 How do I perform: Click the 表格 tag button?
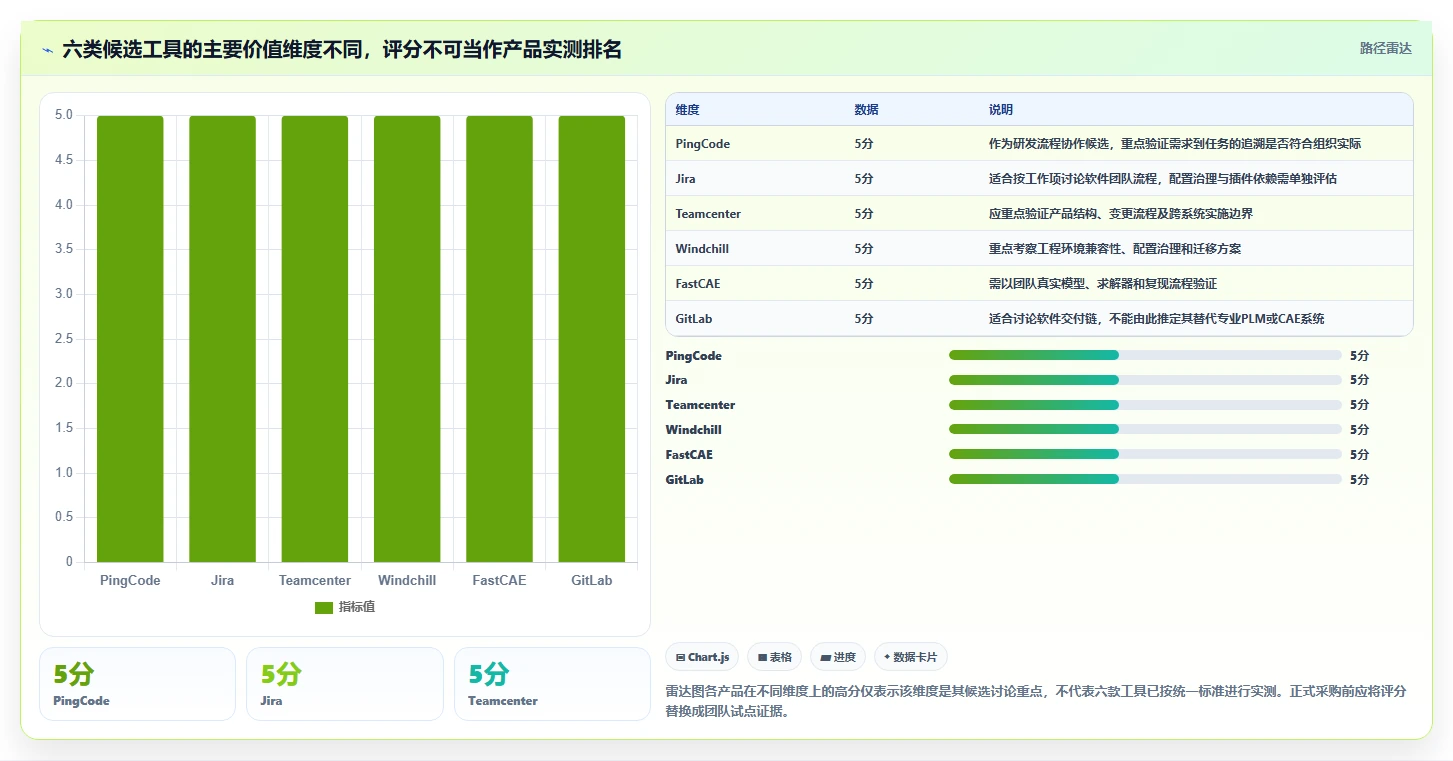(x=774, y=657)
